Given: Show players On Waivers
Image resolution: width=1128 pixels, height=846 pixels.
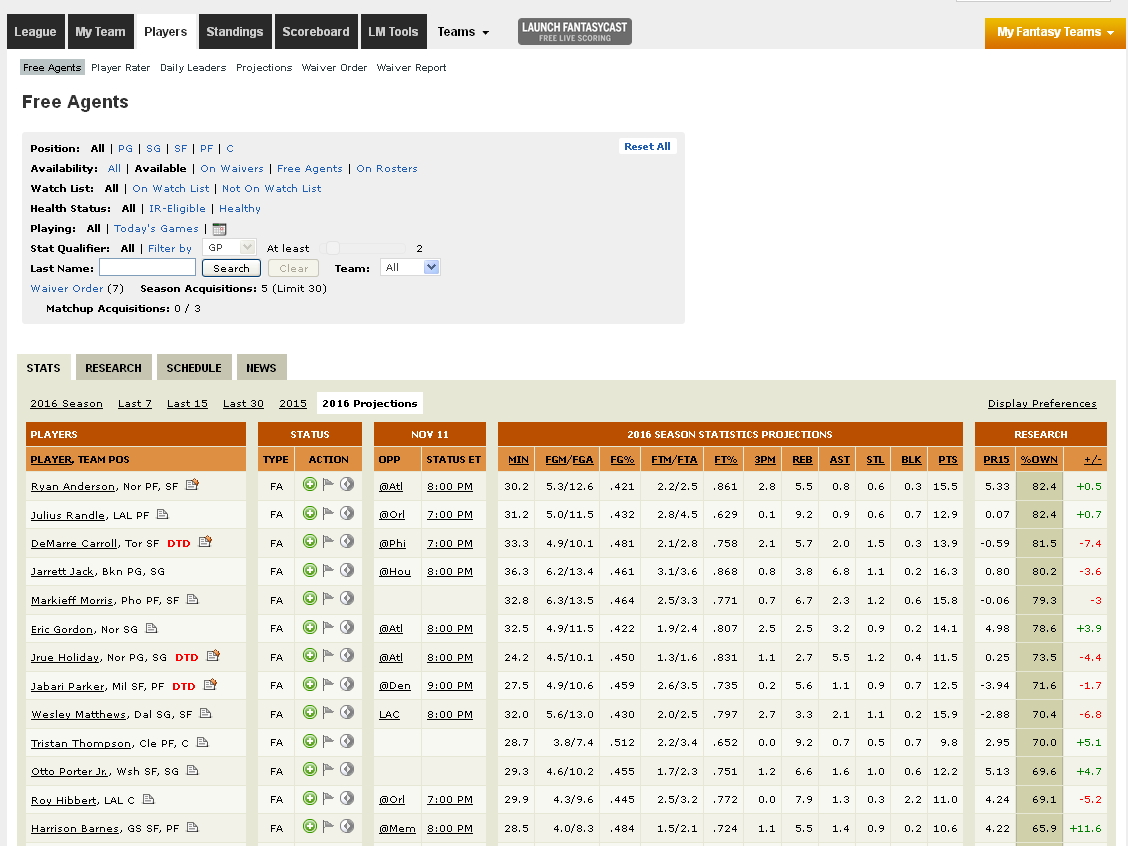Looking at the screenshot, I should click(232, 168).
